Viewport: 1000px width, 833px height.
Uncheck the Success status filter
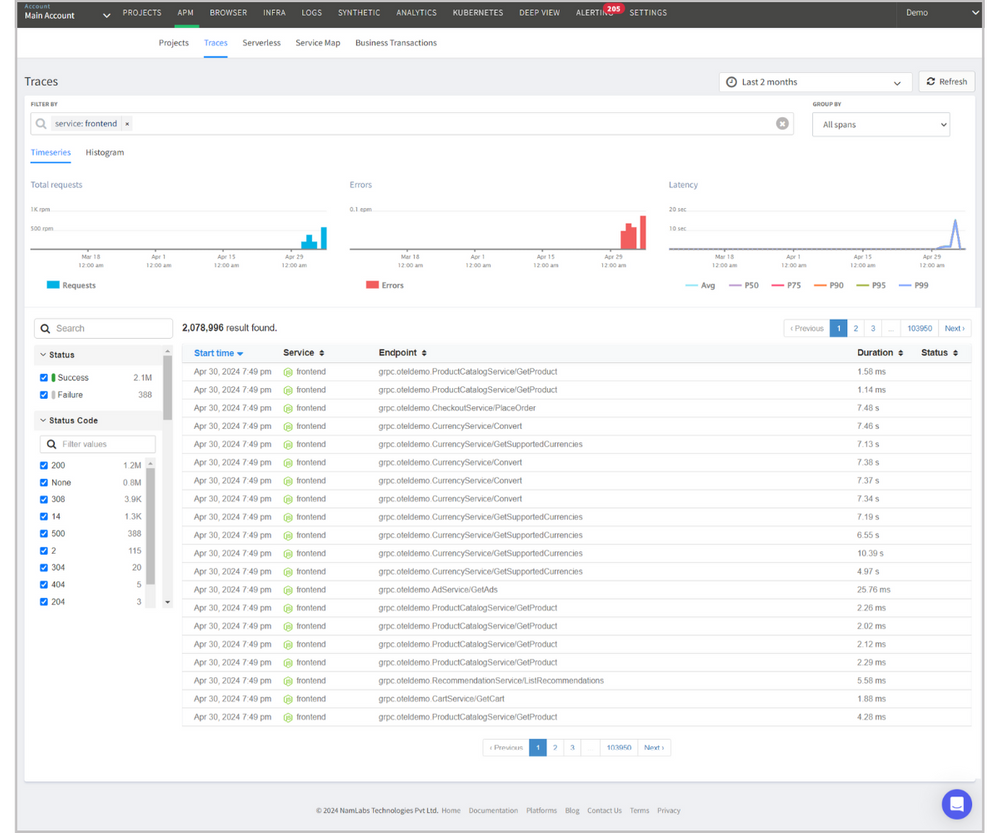tap(42, 377)
